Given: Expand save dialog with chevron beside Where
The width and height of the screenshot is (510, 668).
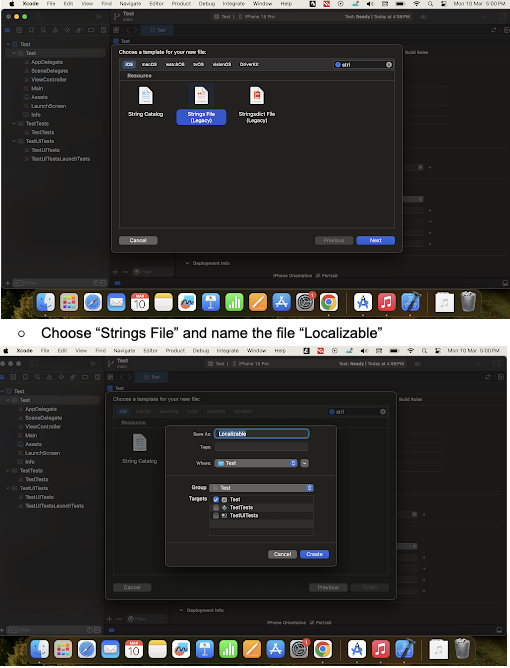Looking at the screenshot, I should coord(305,463).
